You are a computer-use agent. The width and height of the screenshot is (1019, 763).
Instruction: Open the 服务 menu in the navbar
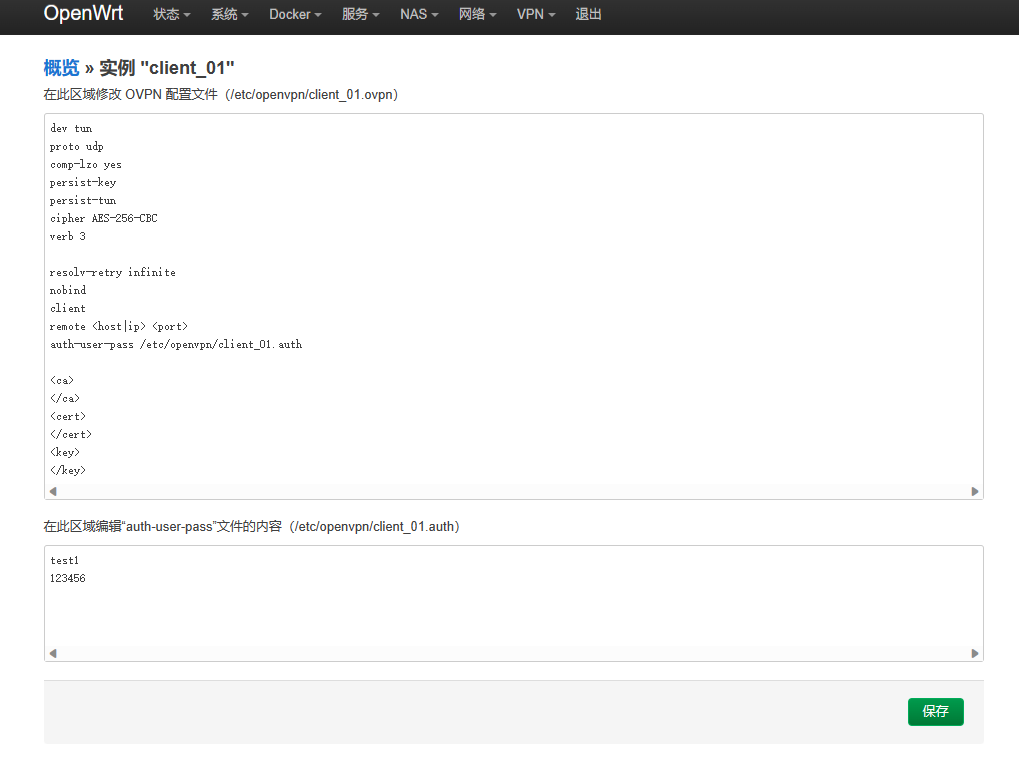tap(360, 15)
